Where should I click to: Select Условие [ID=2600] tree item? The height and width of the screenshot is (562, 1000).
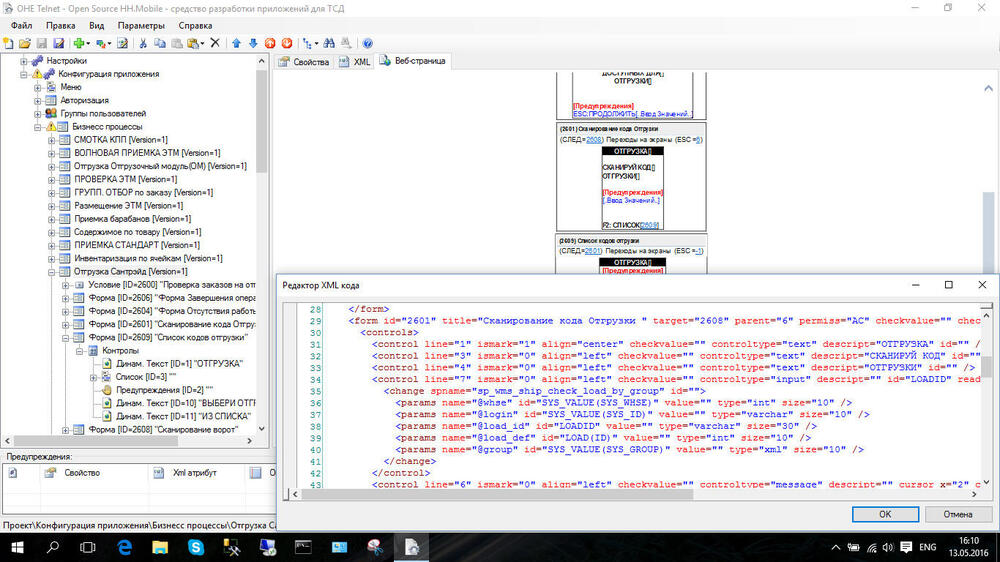(x=172, y=285)
